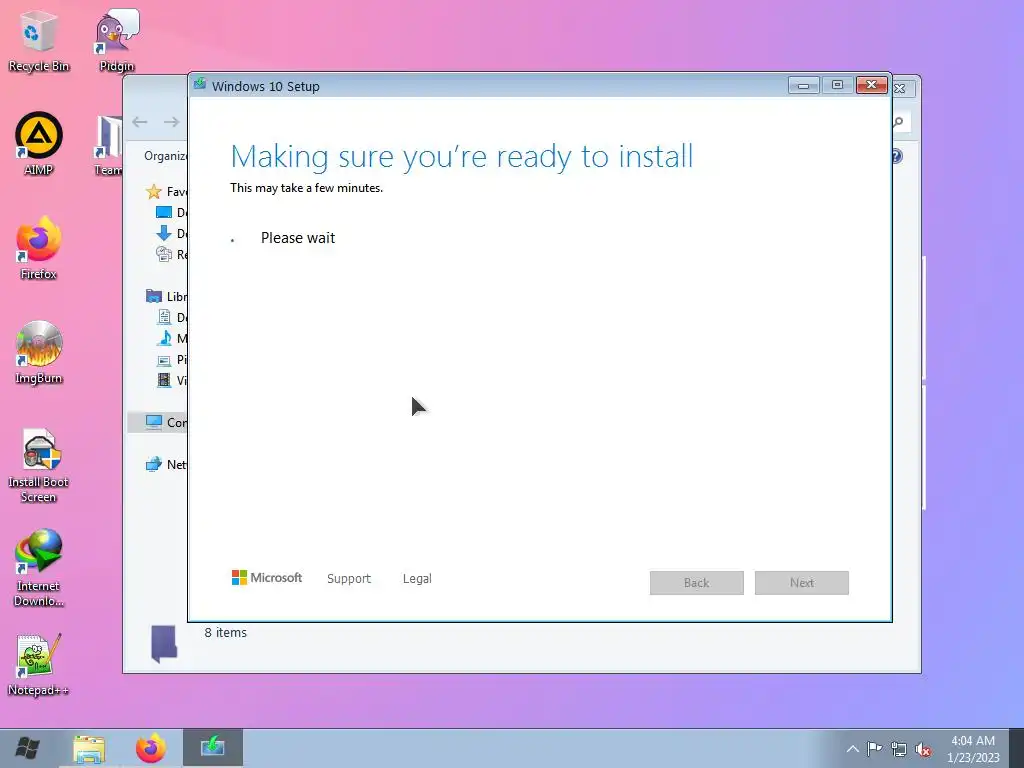Minimize the Windows 10 Setup window
Viewport: 1024px width, 768px height.
[x=803, y=86]
